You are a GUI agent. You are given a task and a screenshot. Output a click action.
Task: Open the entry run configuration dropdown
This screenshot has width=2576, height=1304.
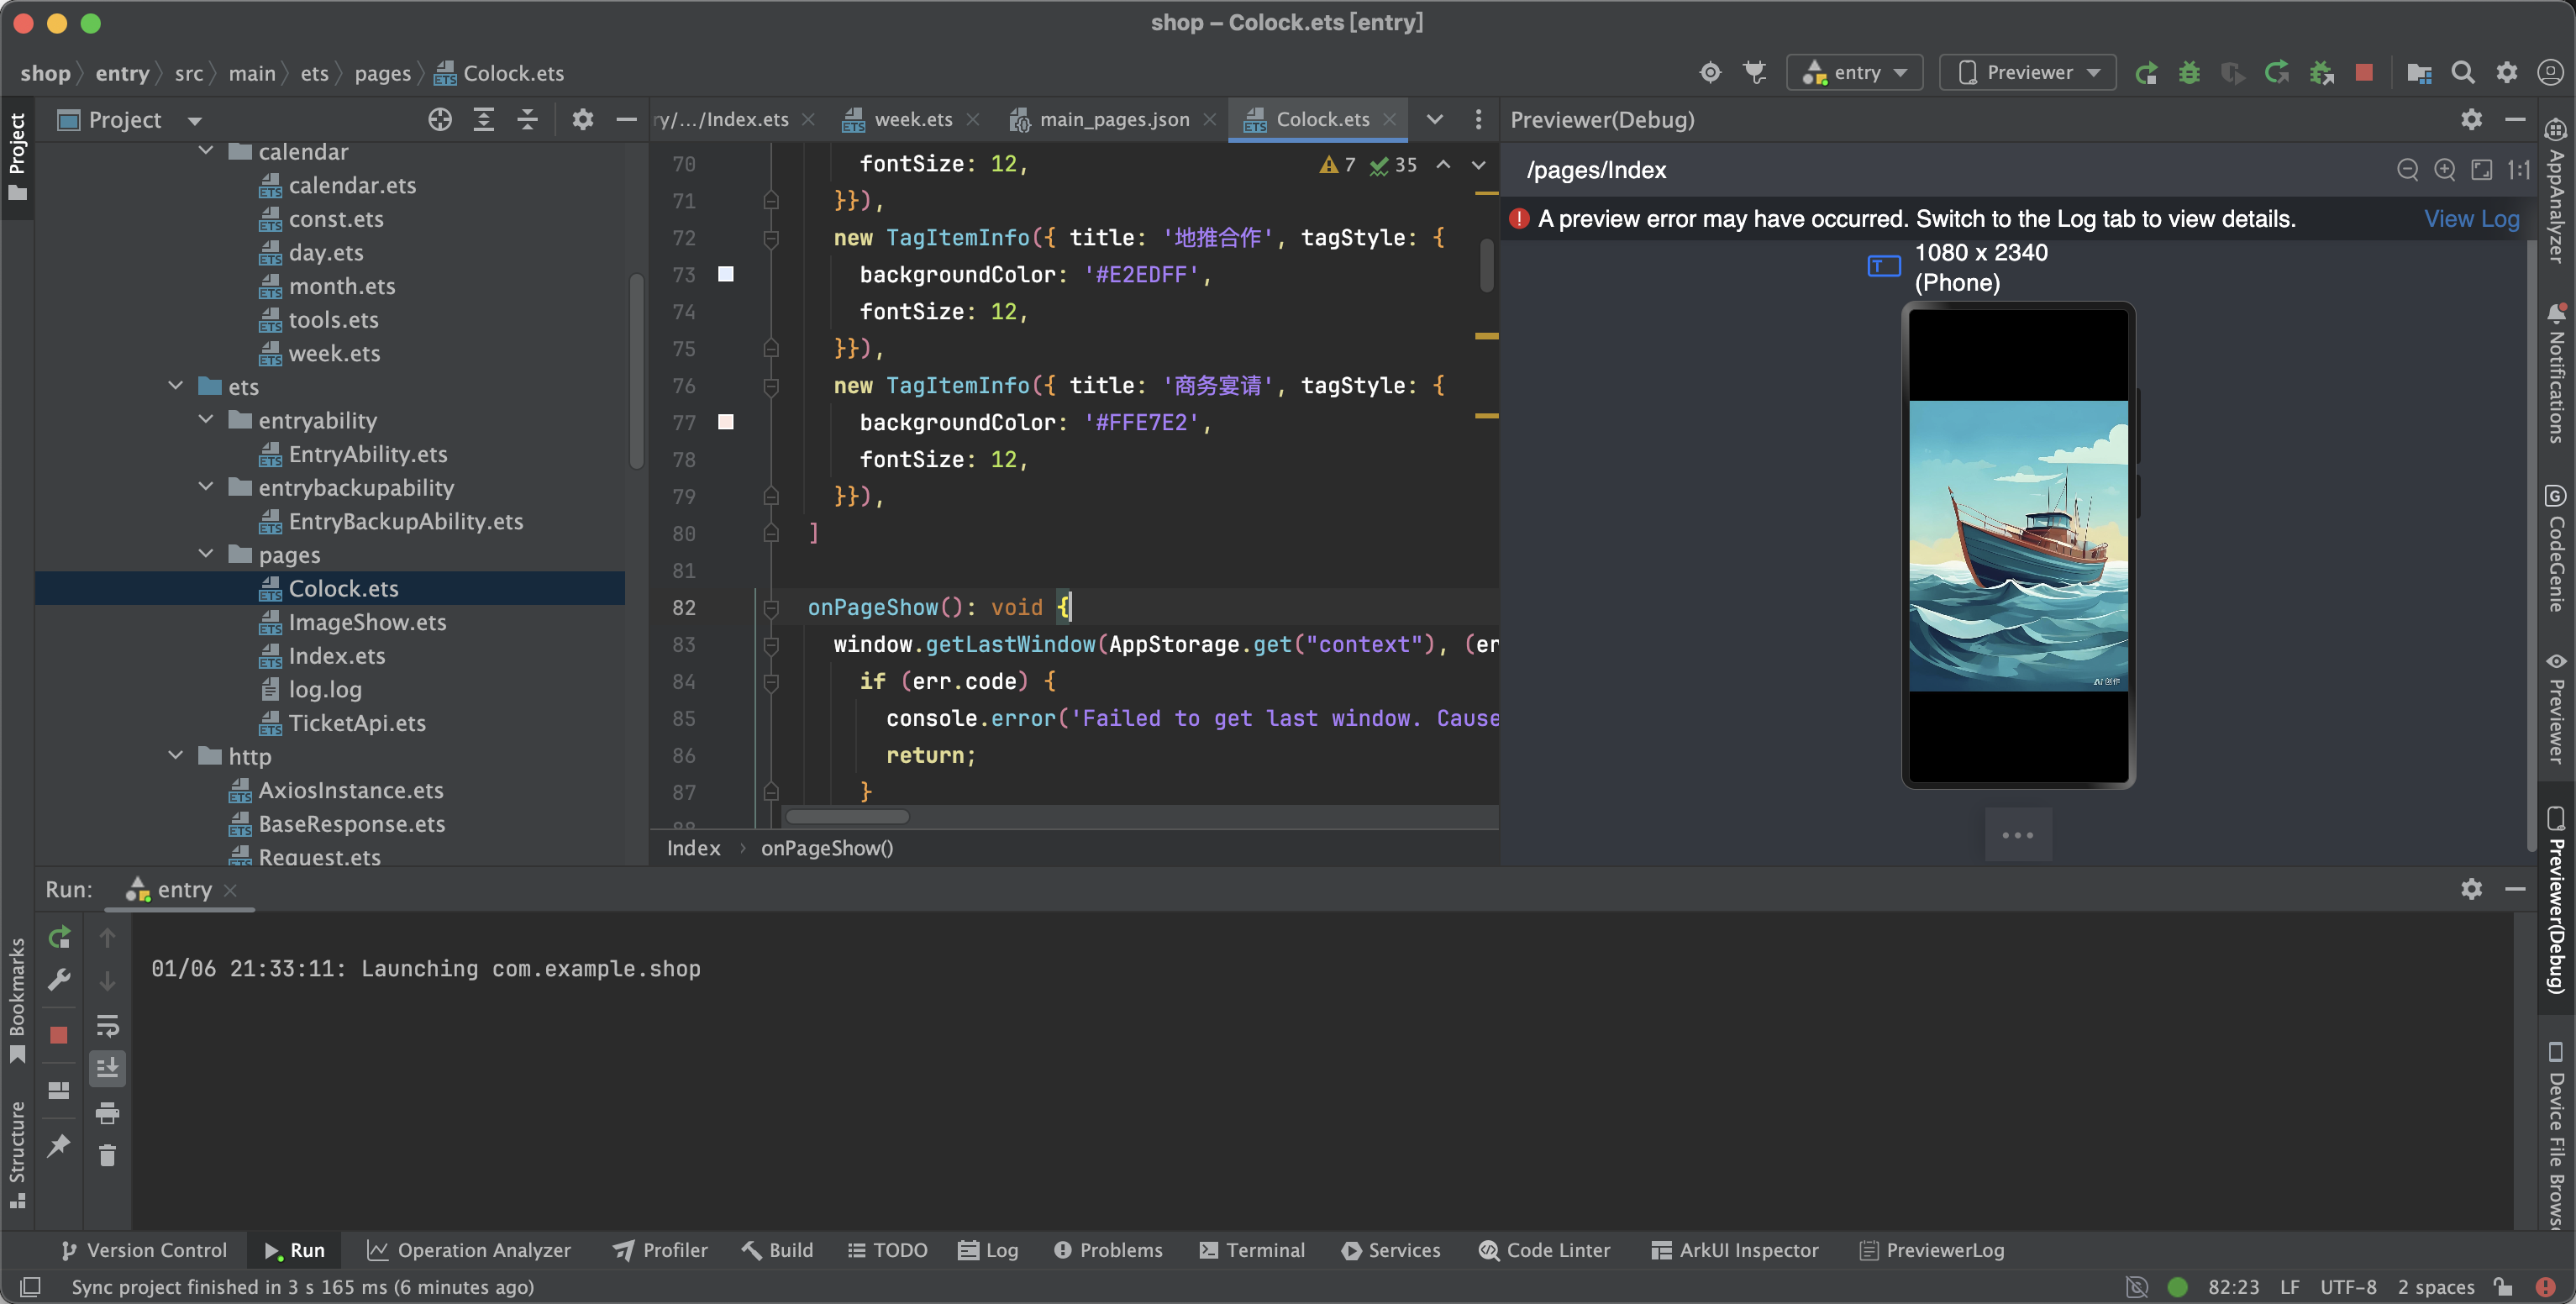point(1855,72)
